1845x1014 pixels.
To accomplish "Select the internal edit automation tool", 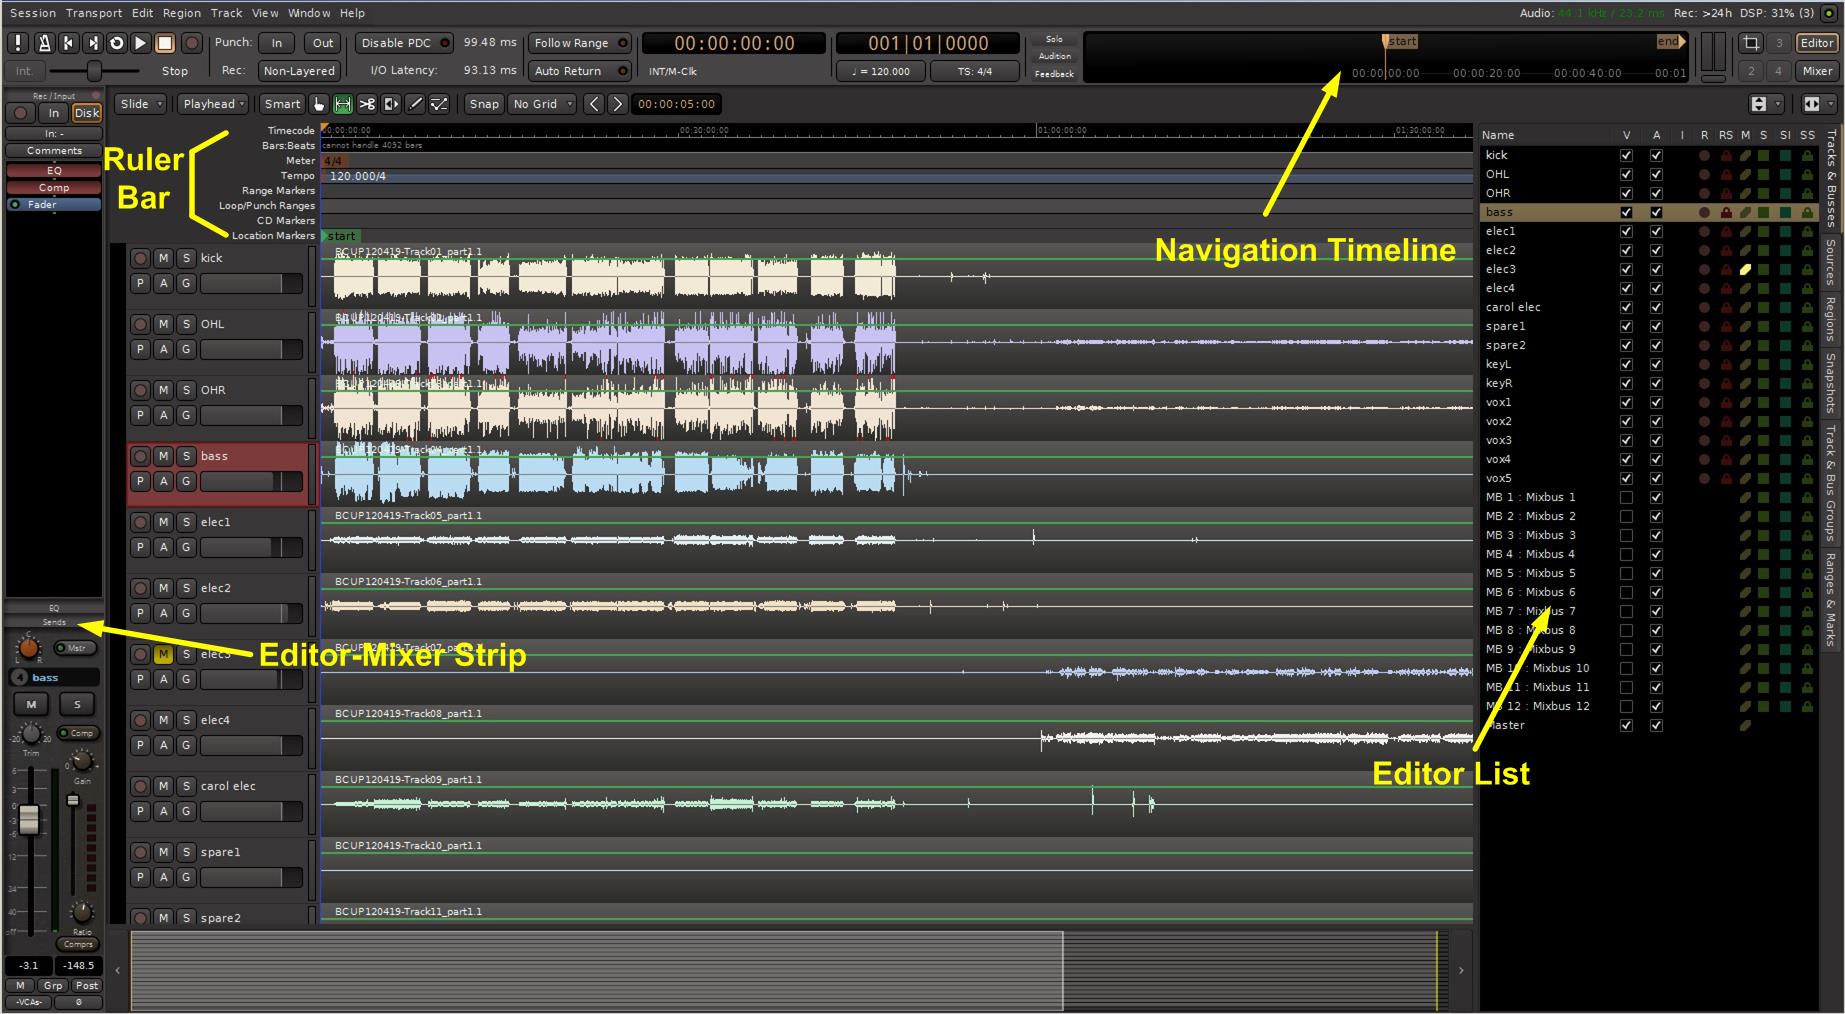I will (x=439, y=104).
